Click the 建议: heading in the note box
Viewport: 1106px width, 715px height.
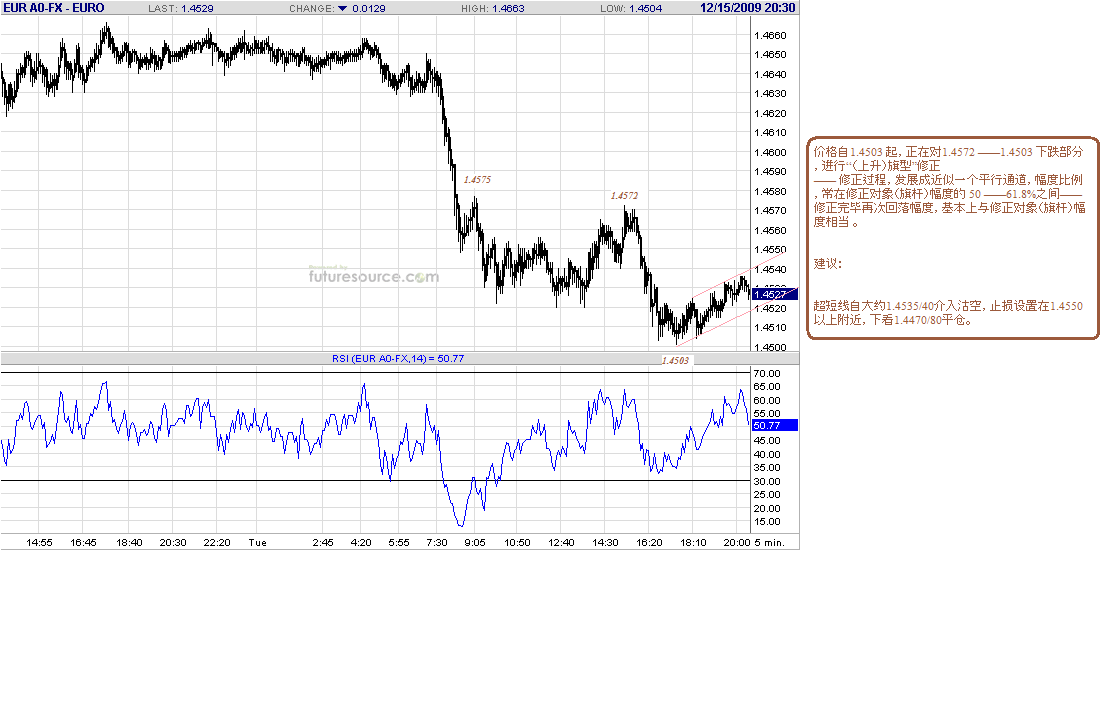[x=827, y=264]
